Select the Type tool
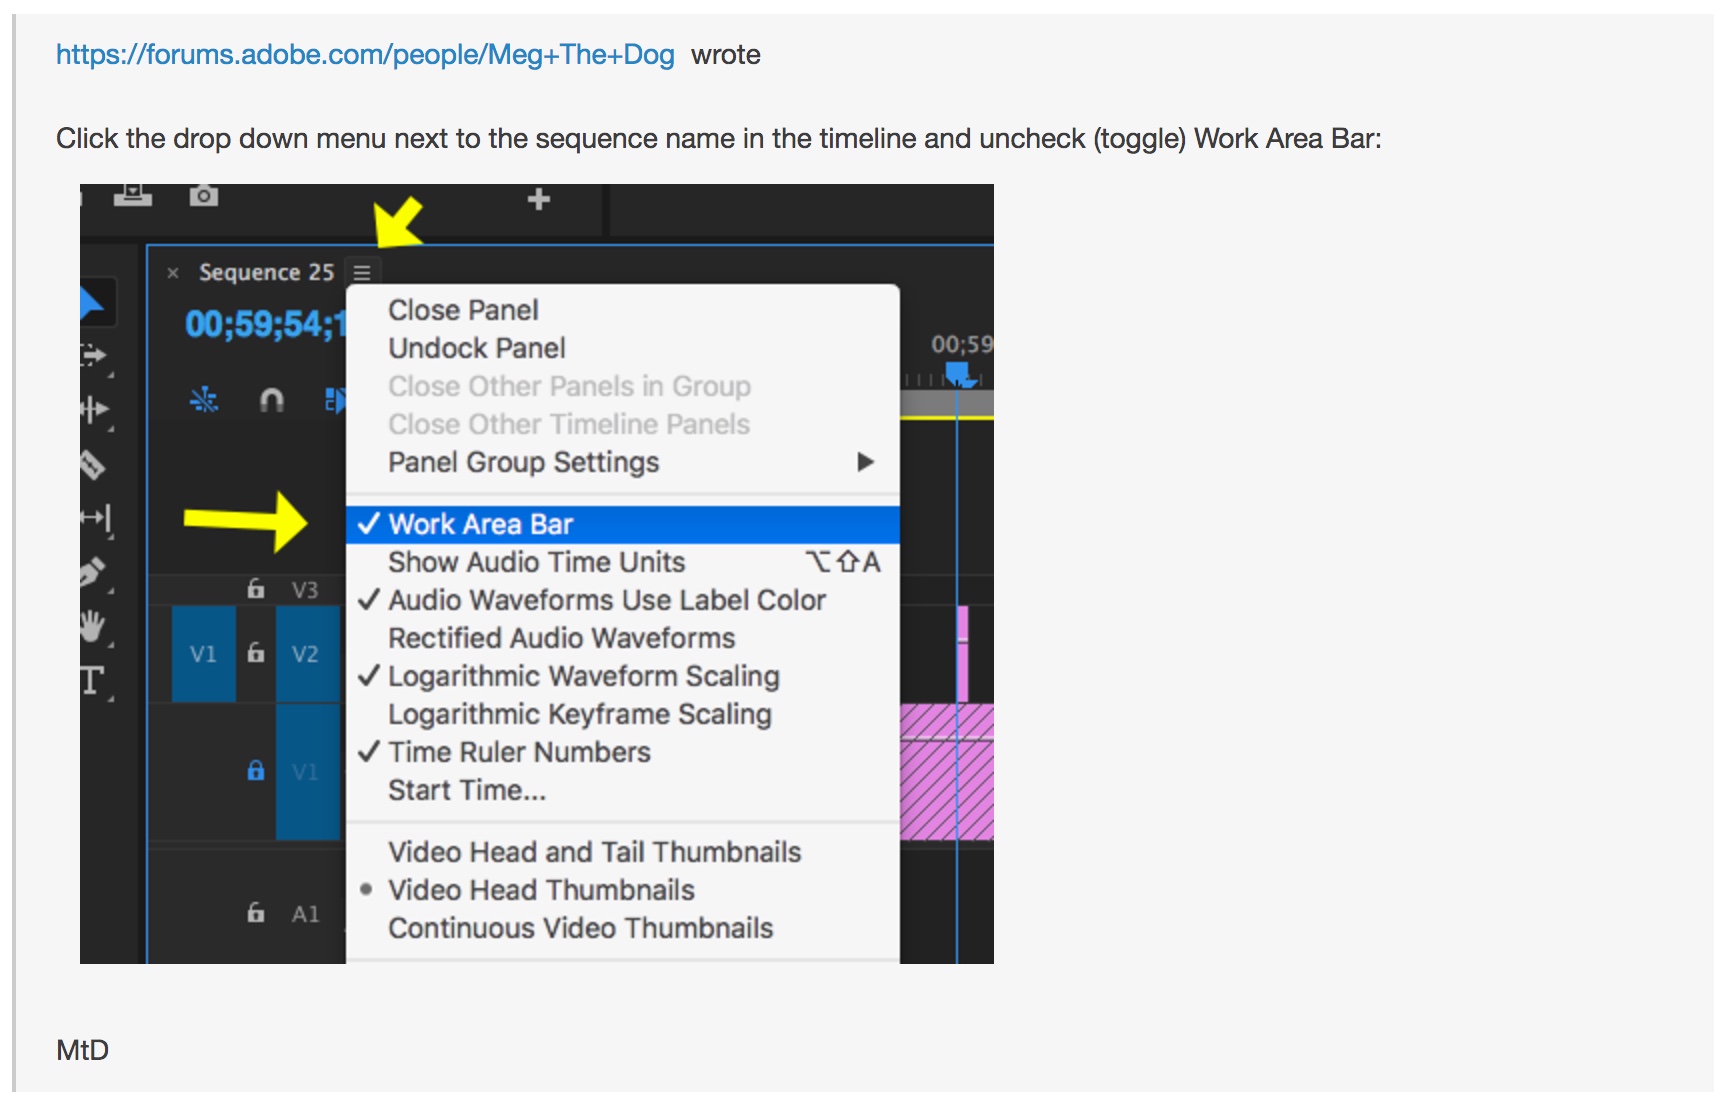 click(92, 680)
